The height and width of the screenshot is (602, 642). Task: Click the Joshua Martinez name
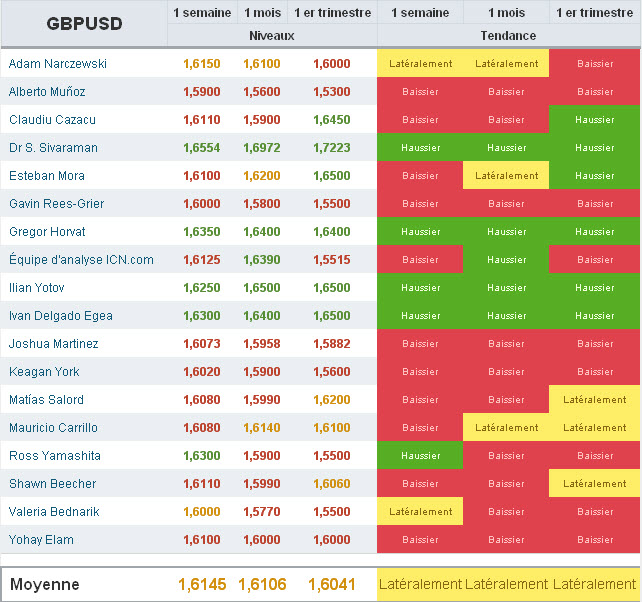54,344
